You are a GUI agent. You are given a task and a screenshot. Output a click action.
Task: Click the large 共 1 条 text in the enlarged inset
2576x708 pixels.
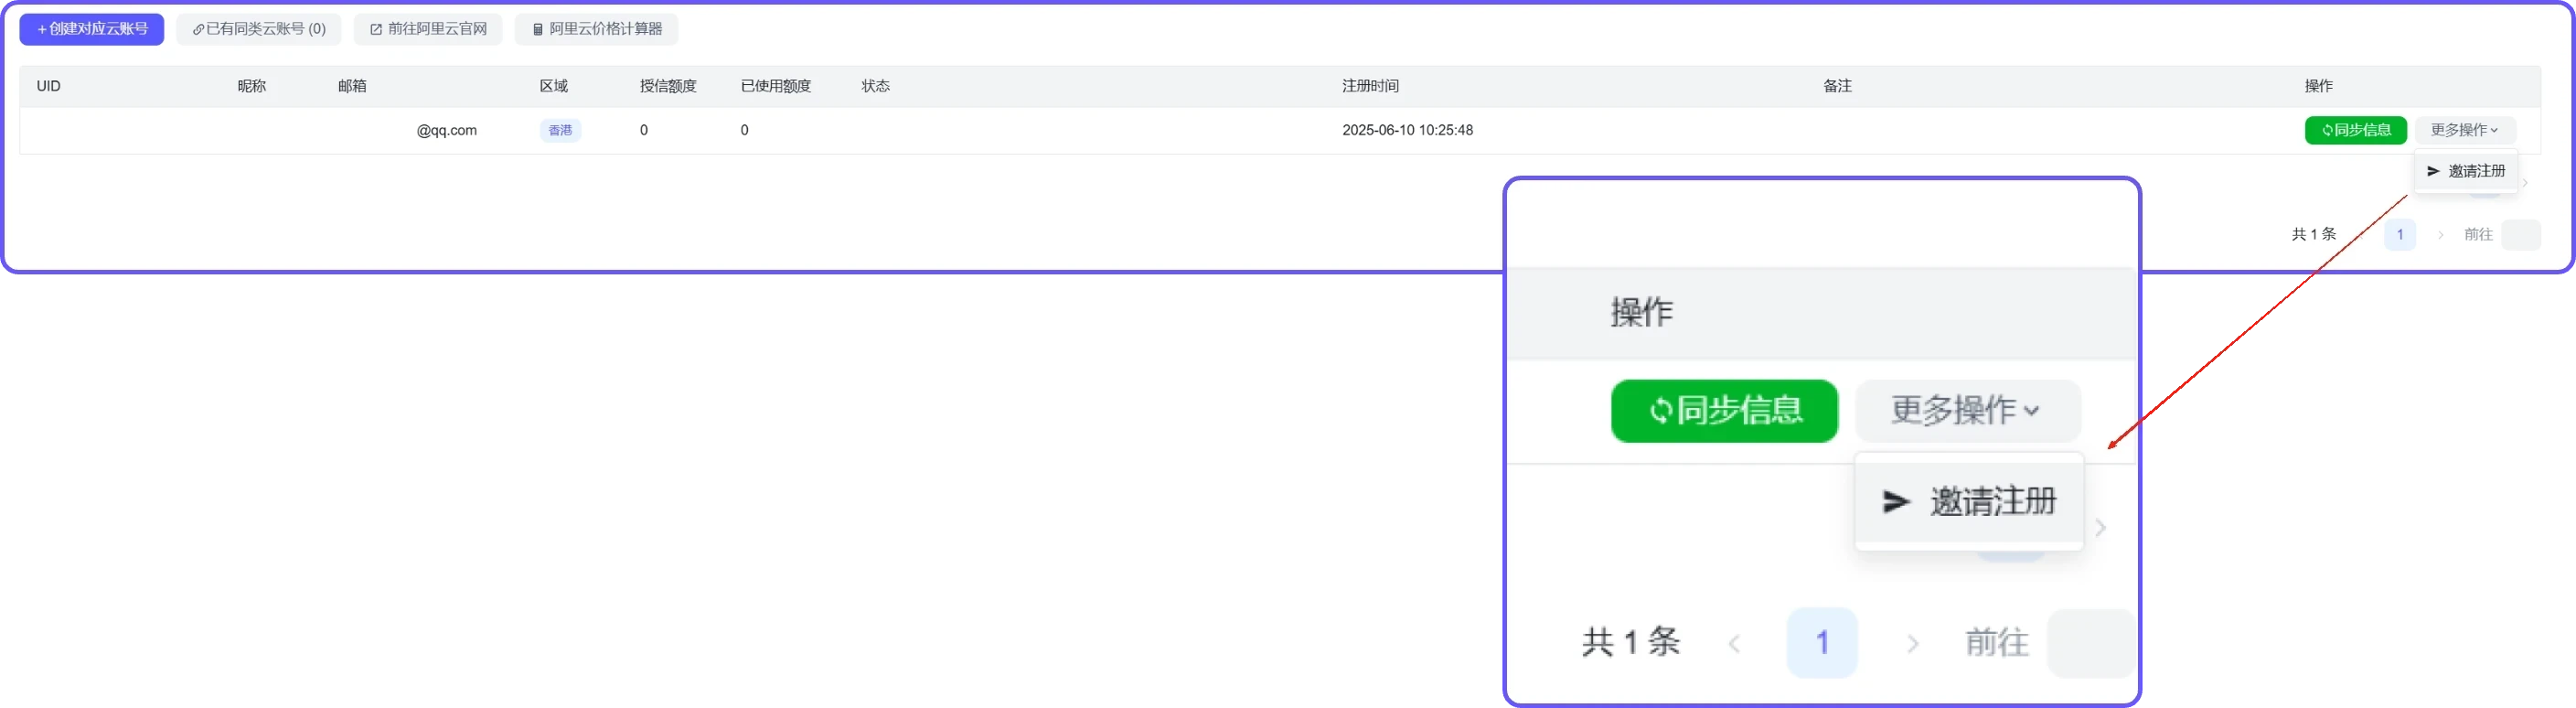pyautogui.click(x=1631, y=642)
